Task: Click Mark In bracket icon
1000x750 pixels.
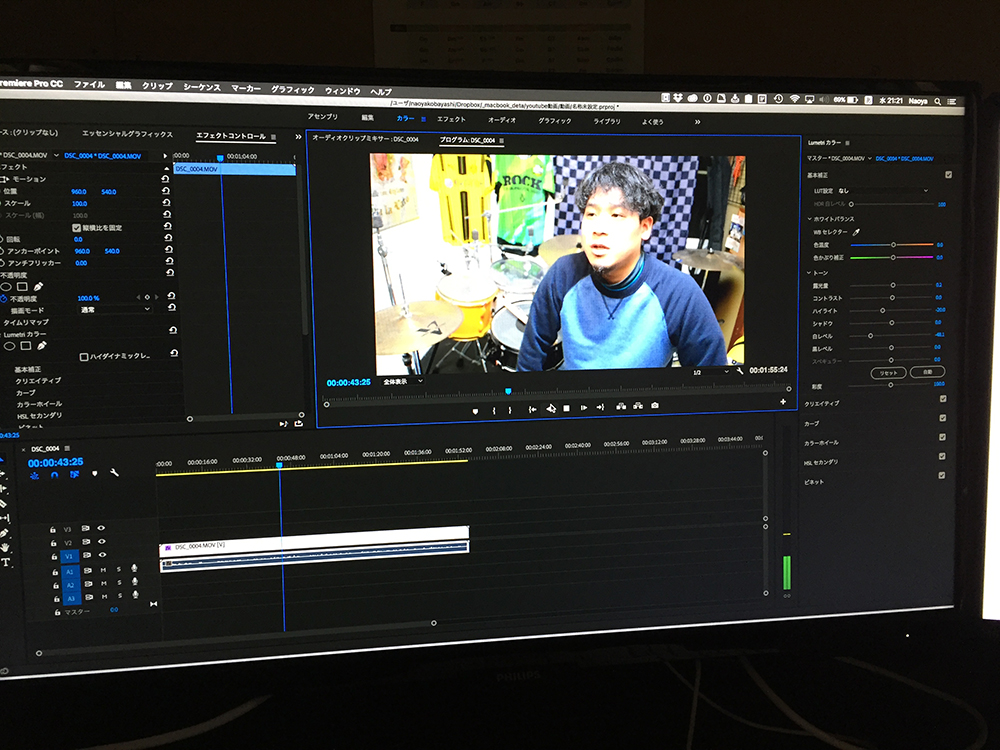Action: click(494, 411)
